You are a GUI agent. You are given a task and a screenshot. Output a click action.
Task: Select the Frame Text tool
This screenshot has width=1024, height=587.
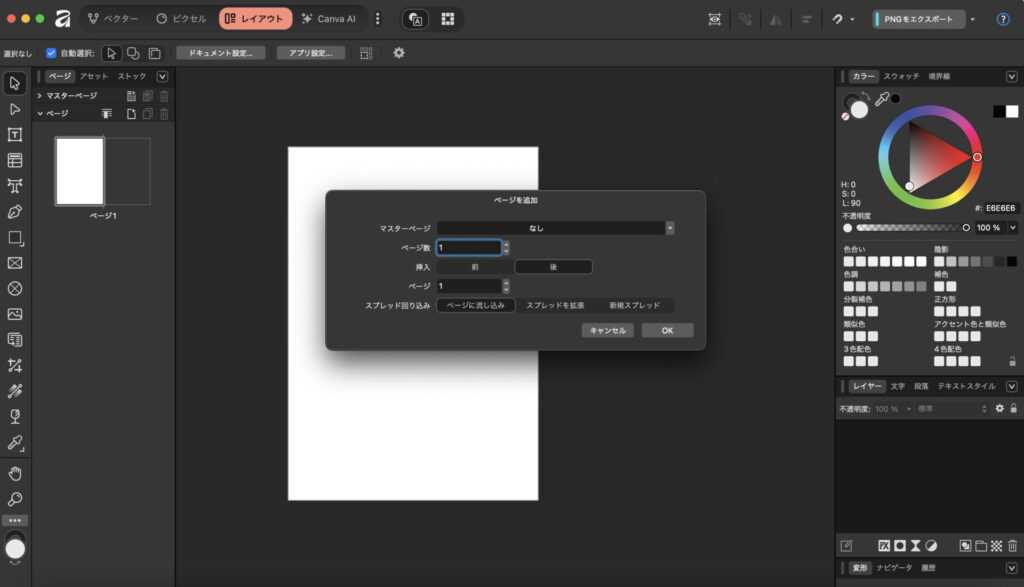(15, 135)
